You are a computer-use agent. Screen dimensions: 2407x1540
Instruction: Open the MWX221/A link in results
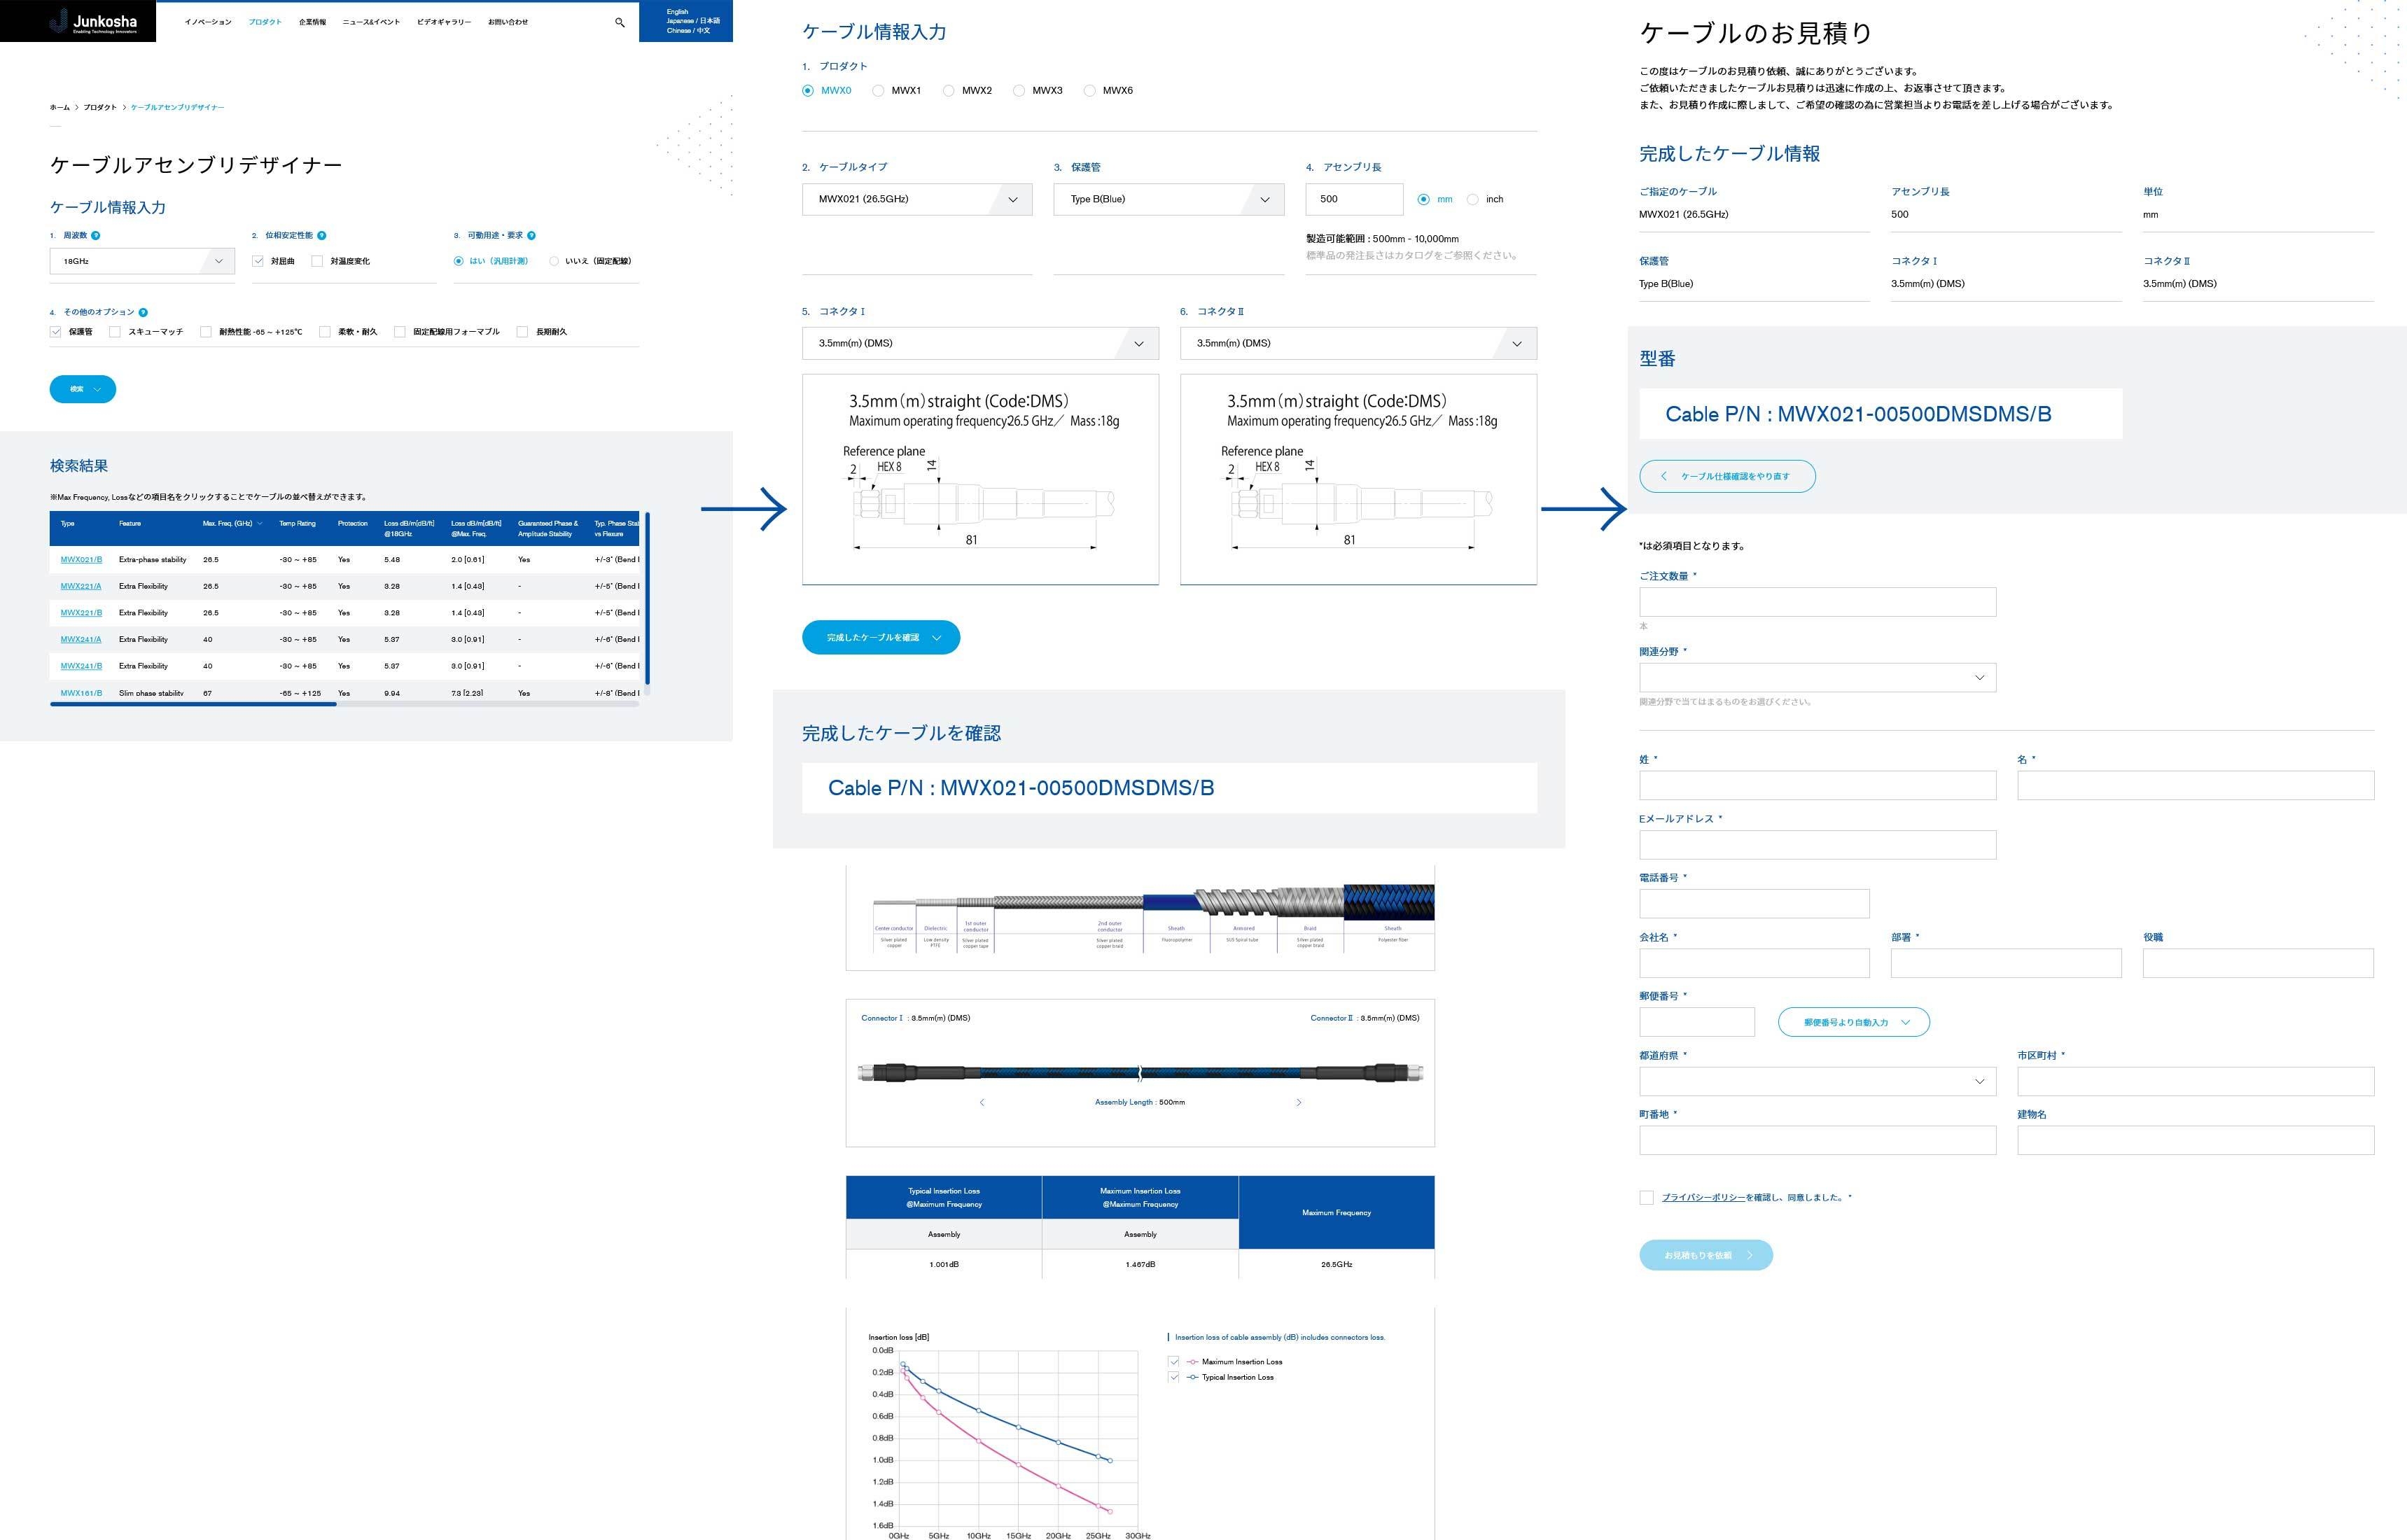(81, 587)
